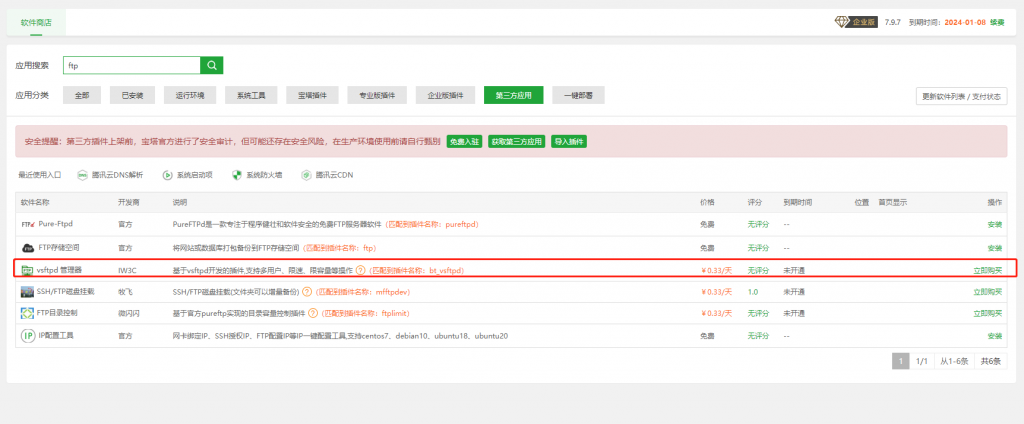
Task: Click the vsftpd 管理器 row icon
Action: click(x=27, y=270)
